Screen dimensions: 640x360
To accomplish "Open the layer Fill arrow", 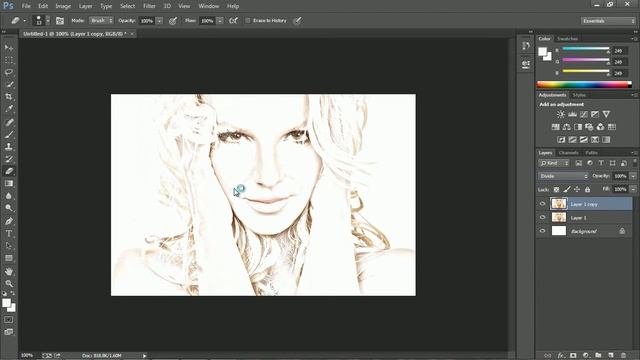I will [x=633, y=189].
